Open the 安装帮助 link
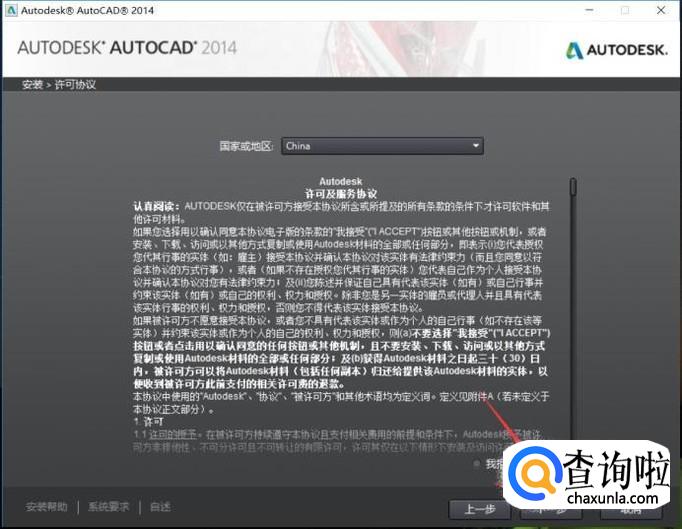This screenshot has height=529, width=682. (47, 507)
